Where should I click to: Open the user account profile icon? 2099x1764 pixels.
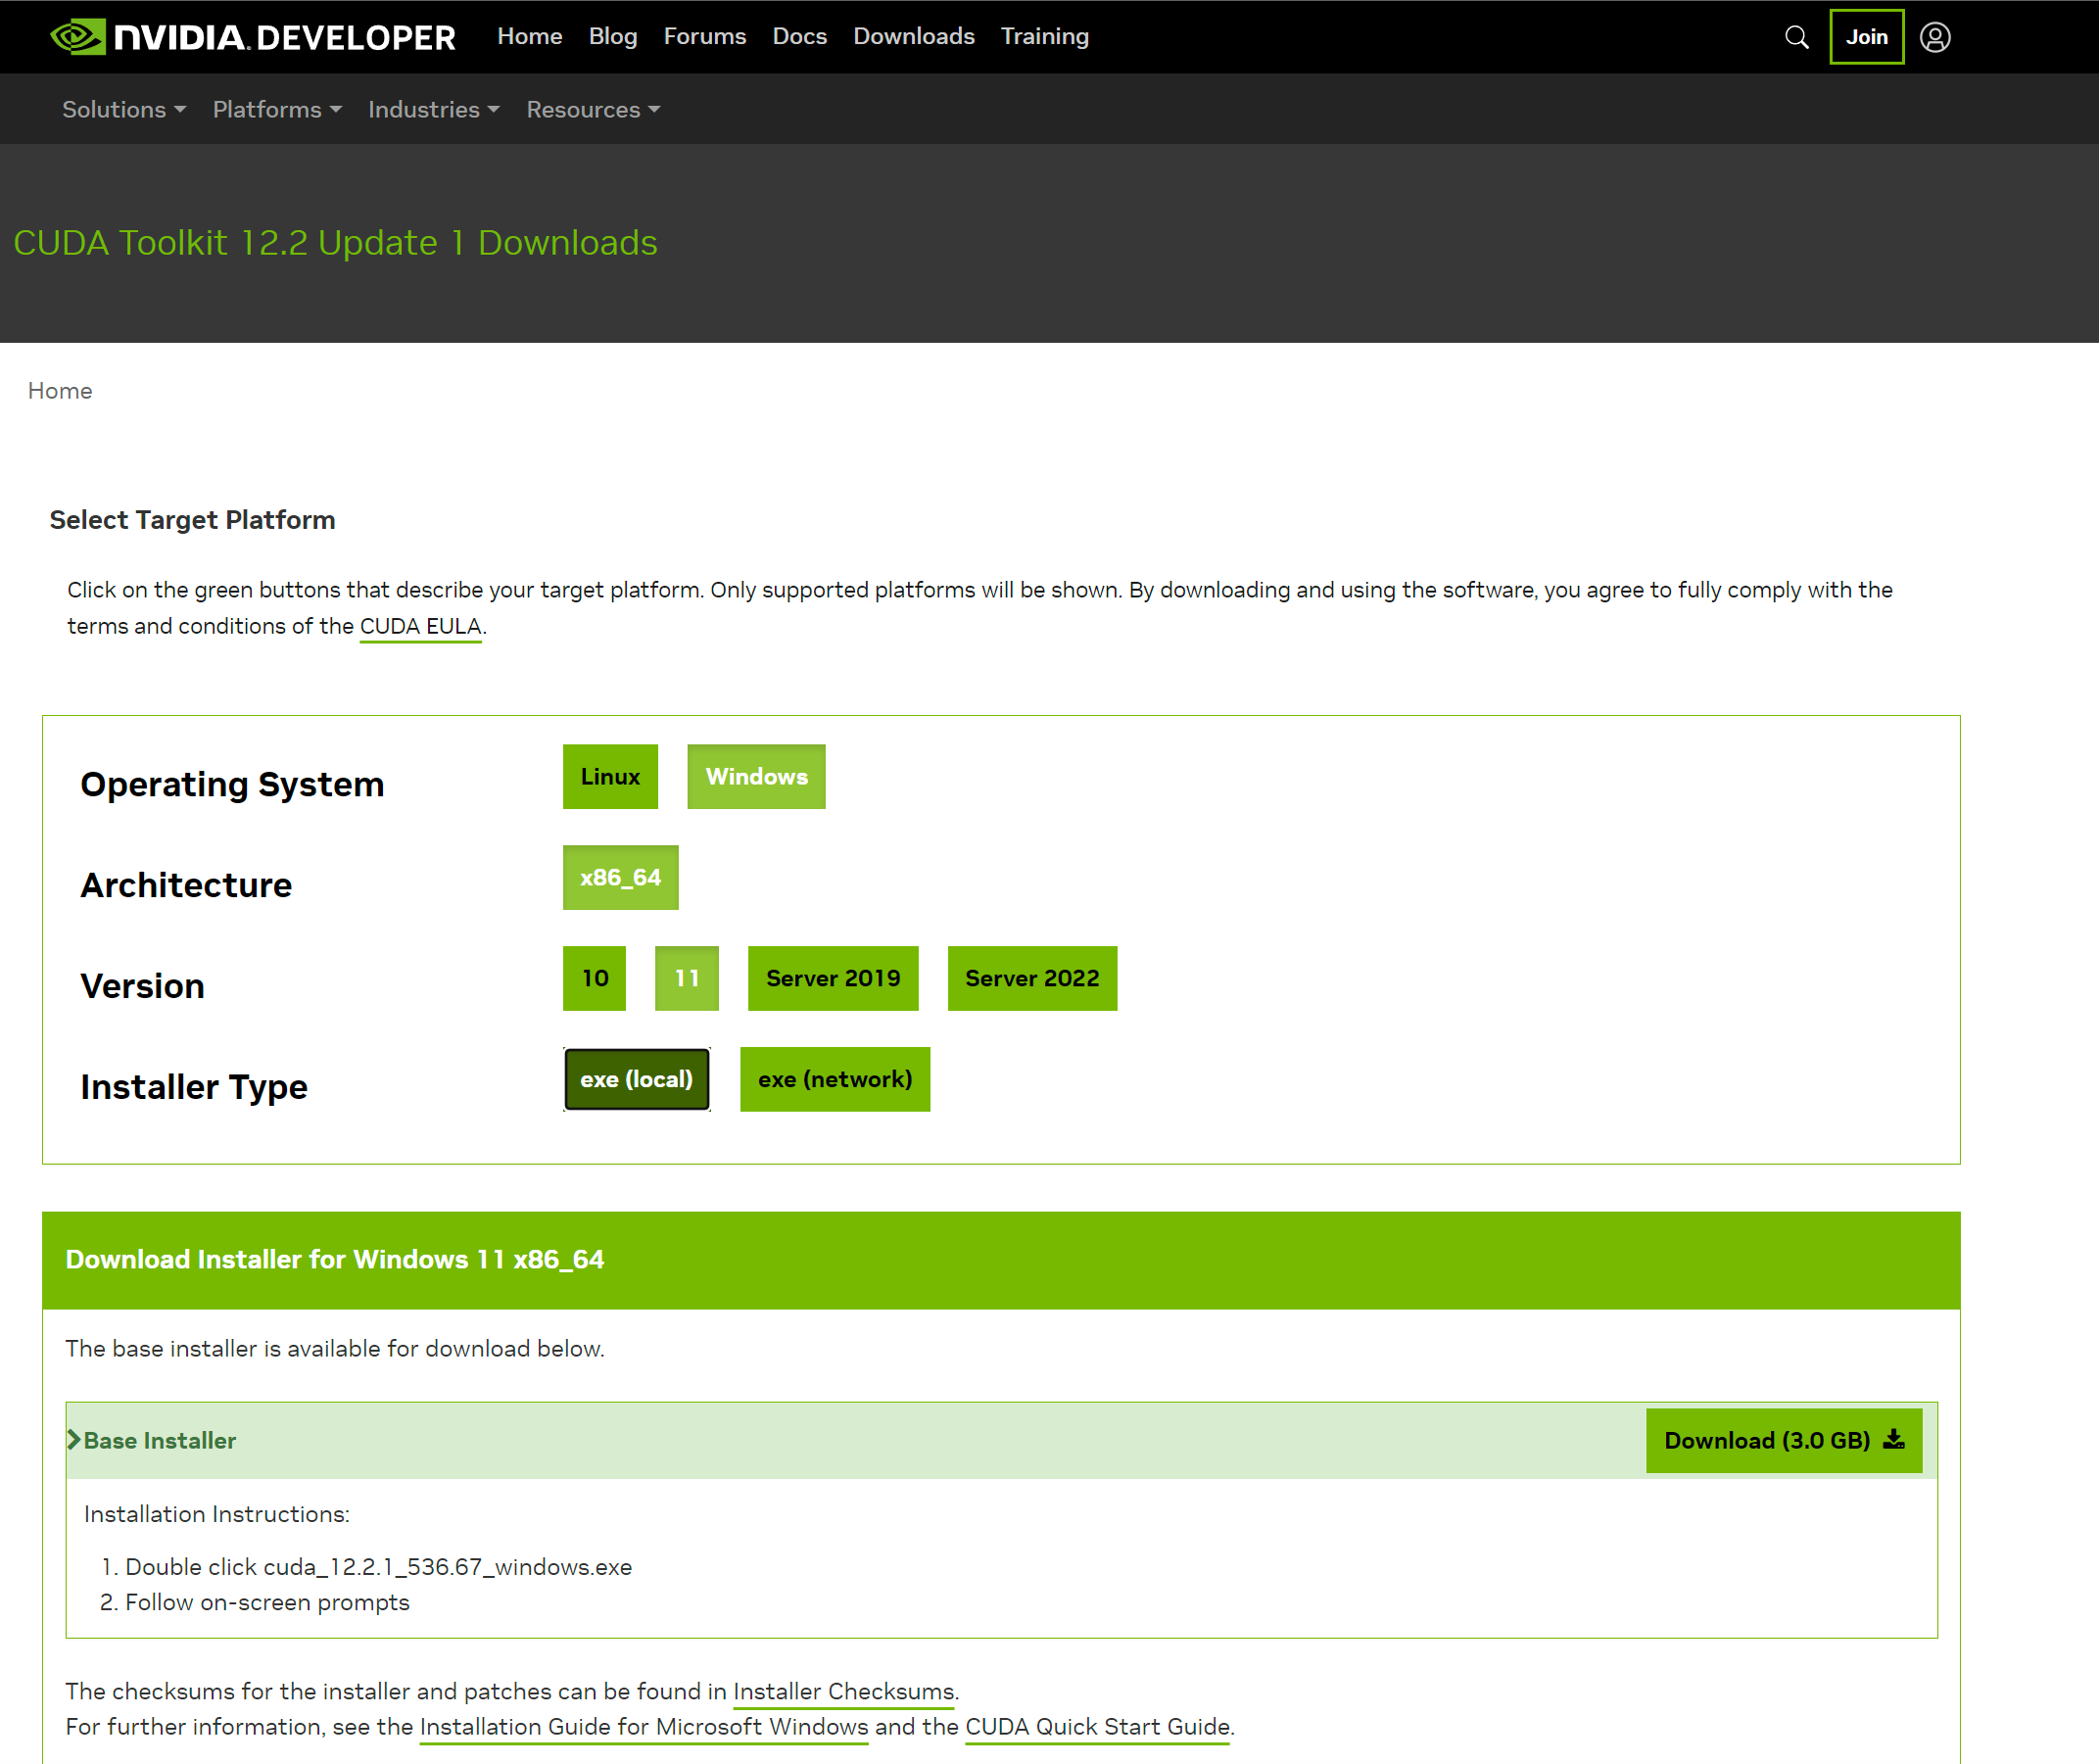click(x=1935, y=37)
